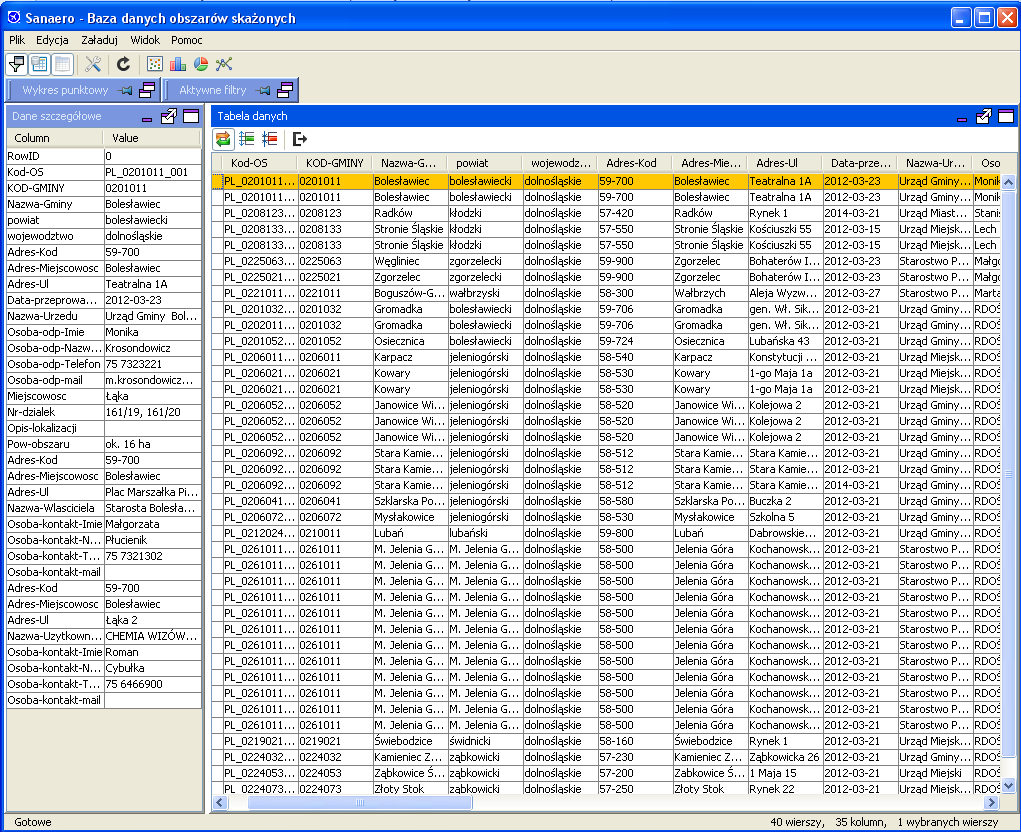The width and height of the screenshot is (1021, 832).
Task: Minimize the Dane szczegółowe panel
Action: [x=147, y=117]
